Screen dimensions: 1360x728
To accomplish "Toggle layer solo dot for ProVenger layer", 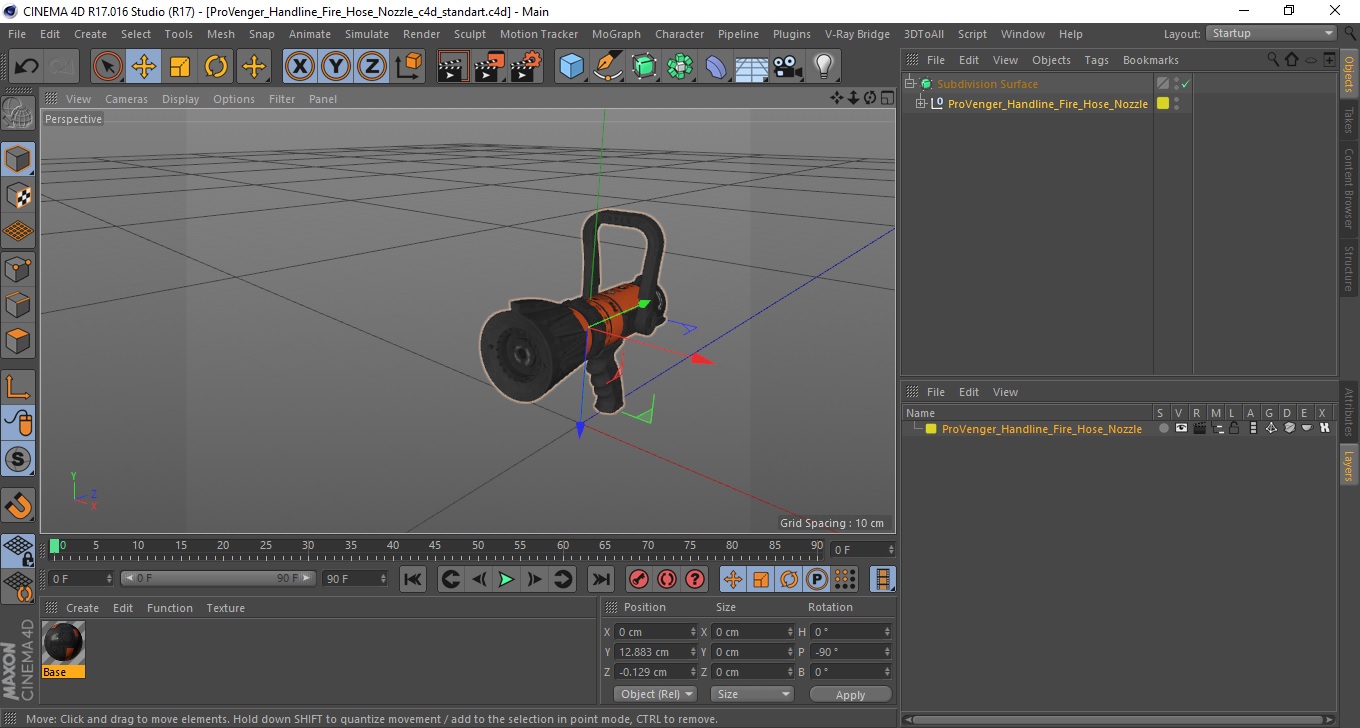I will 1163,428.
